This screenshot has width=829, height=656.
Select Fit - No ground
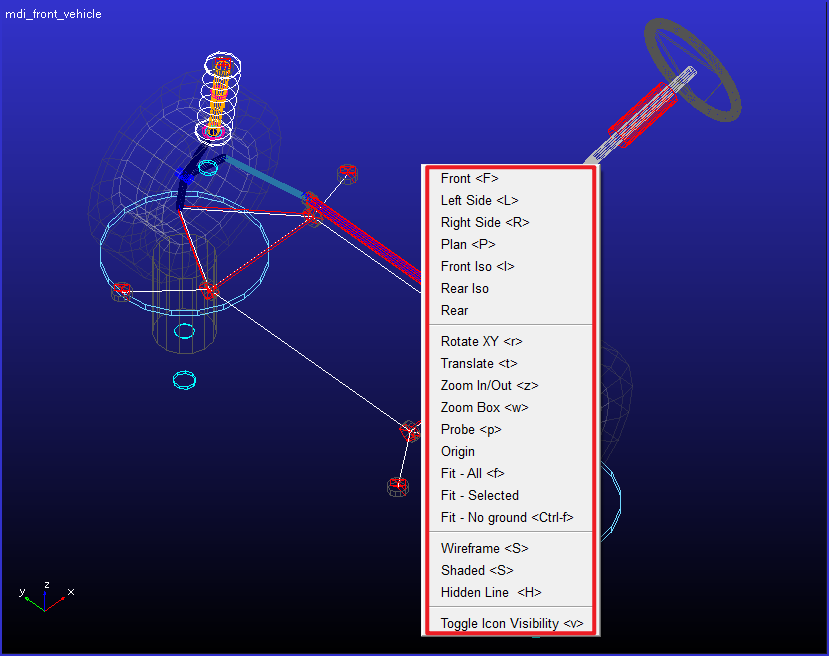tap(511, 518)
